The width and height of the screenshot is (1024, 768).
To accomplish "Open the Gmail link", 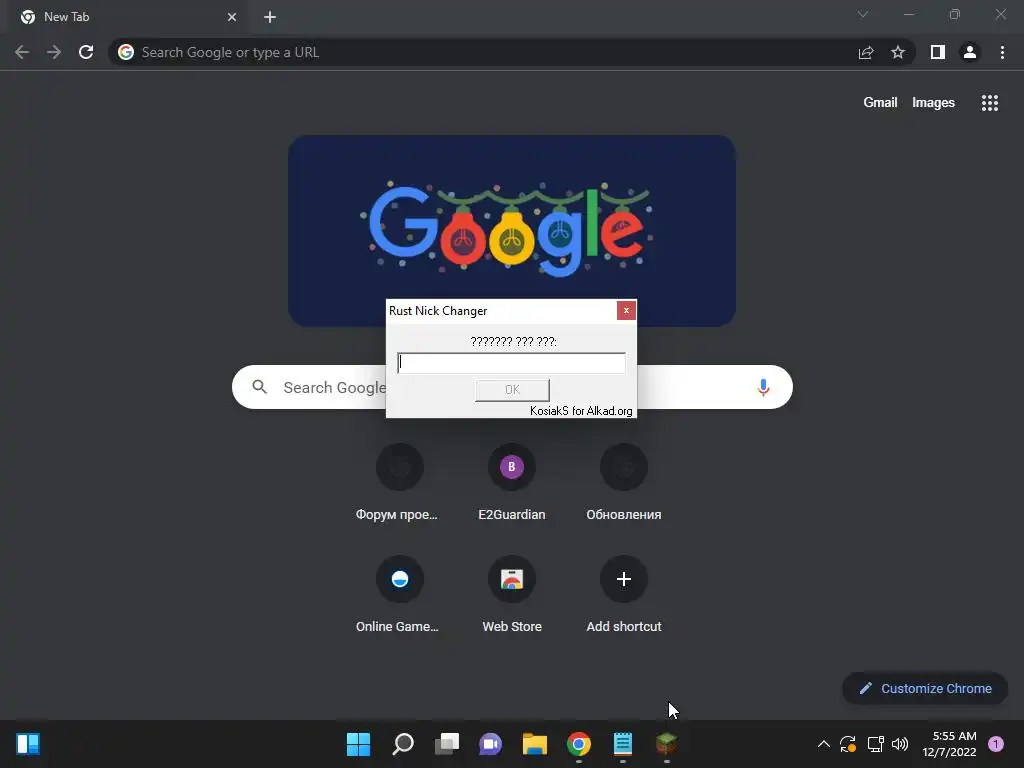I will coord(880,103).
